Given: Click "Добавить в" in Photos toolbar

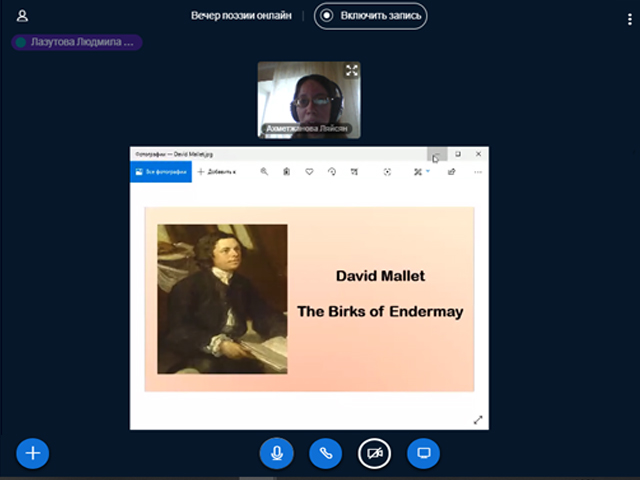Looking at the screenshot, I should (216, 172).
